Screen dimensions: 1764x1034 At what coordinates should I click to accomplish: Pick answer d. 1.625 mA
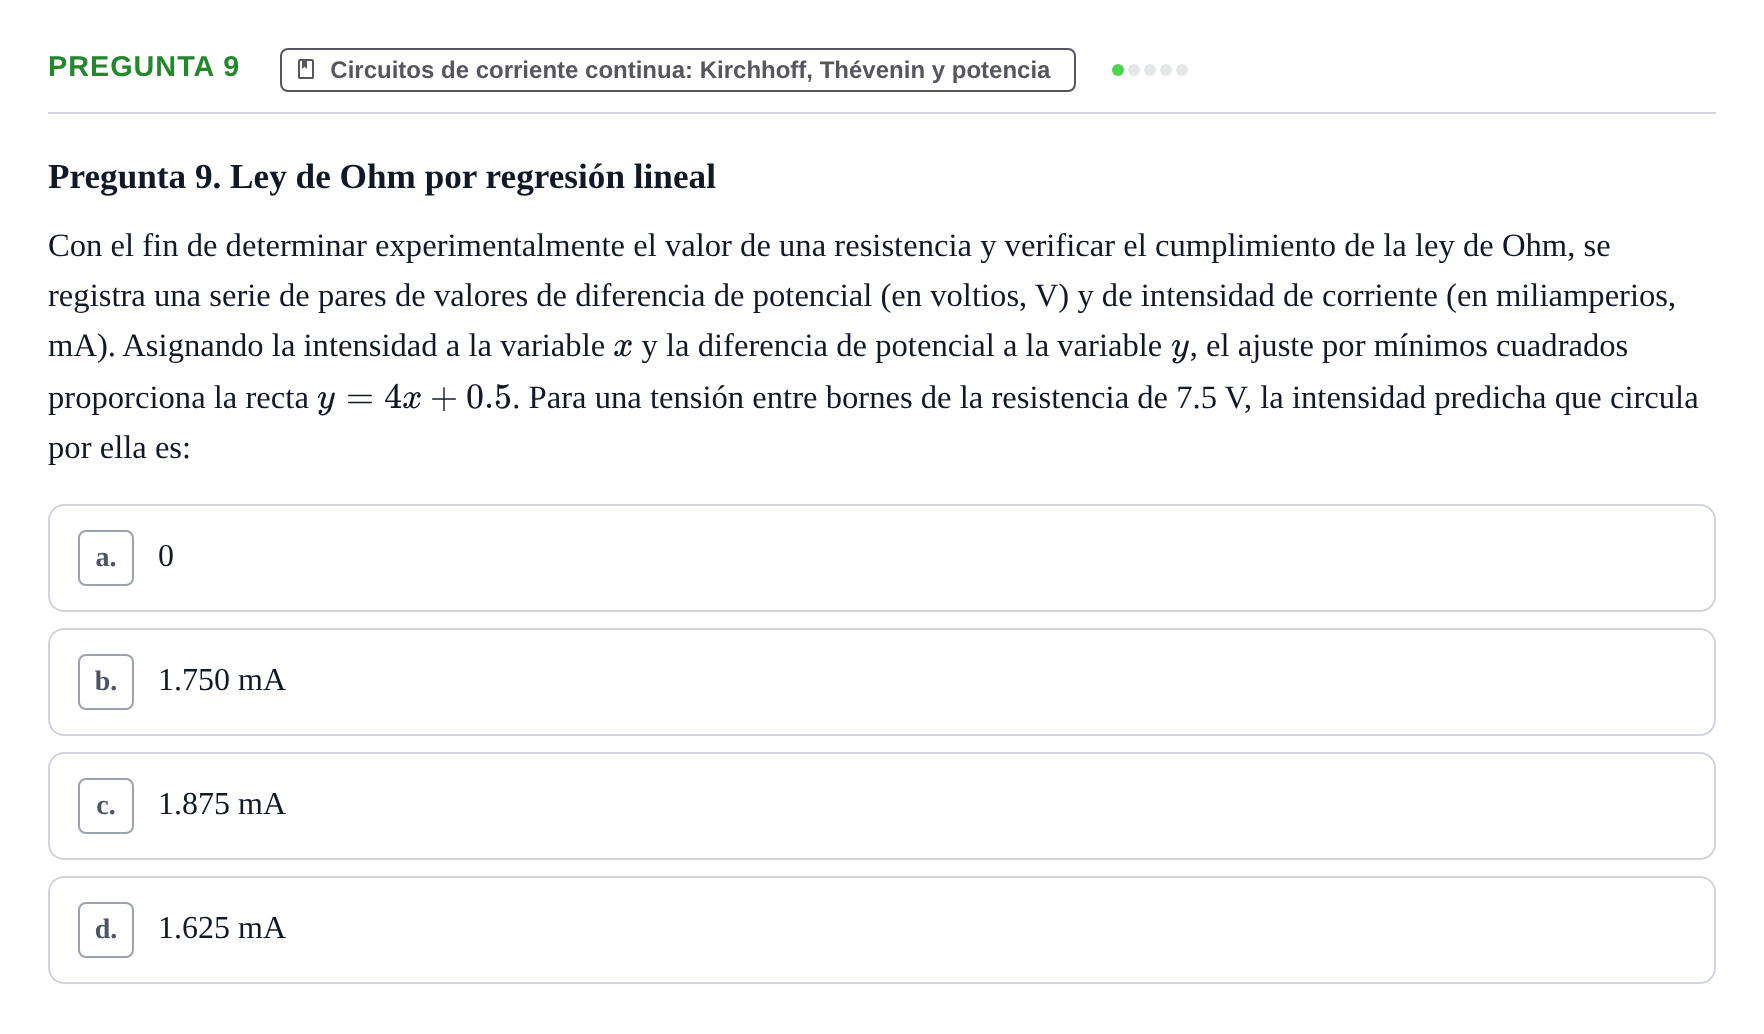point(882,930)
